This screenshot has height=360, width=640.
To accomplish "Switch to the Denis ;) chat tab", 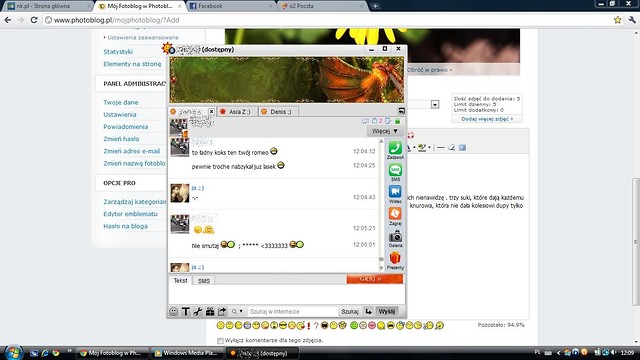I will click(278, 111).
